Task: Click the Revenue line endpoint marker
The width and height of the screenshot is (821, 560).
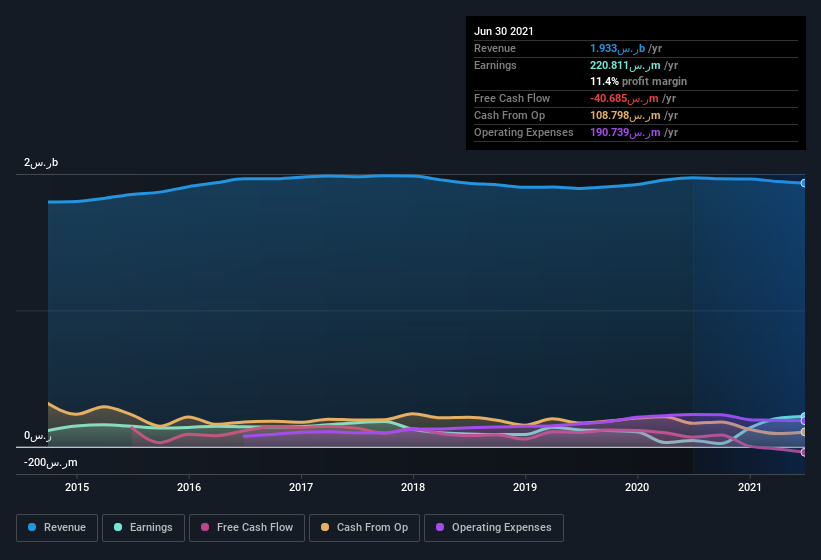Action: 804,183
